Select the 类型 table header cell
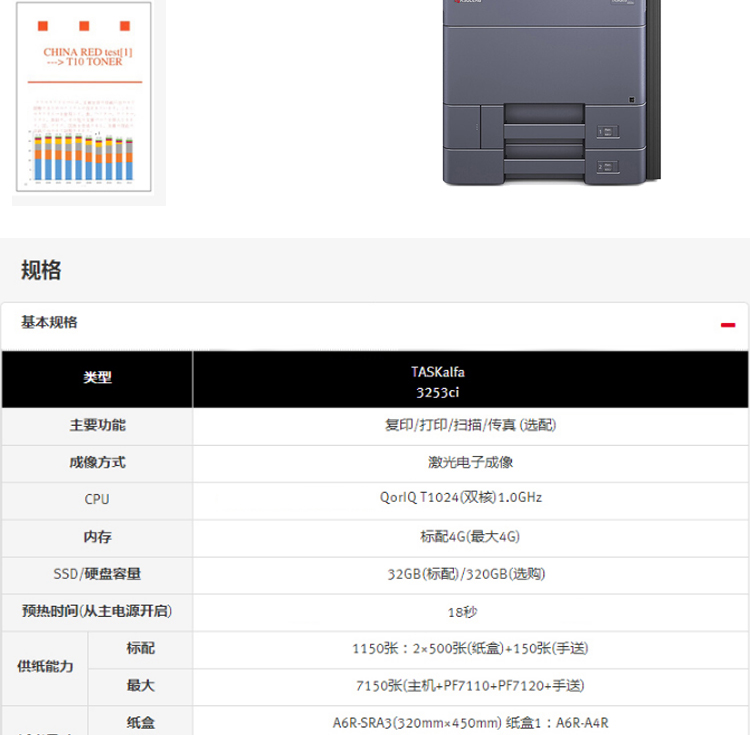The width and height of the screenshot is (750, 735). pyautogui.click(x=97, y=378)
